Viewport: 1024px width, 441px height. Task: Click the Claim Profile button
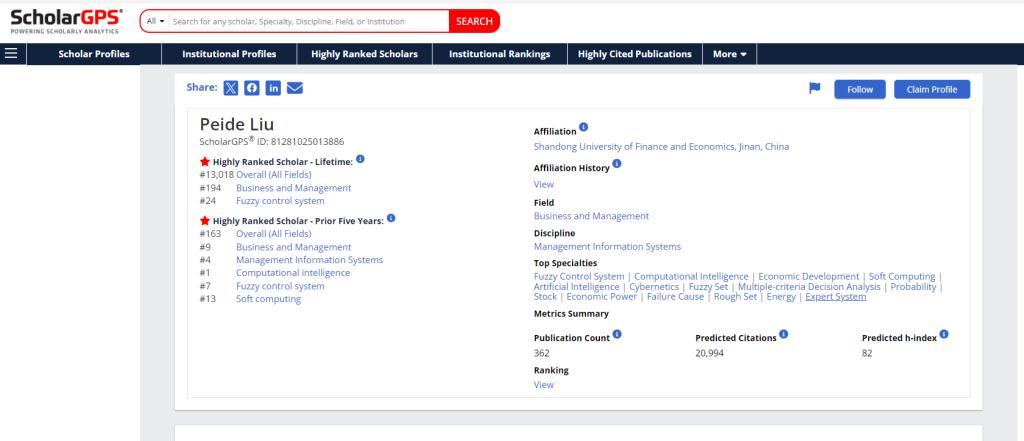(x=931, y=89)
